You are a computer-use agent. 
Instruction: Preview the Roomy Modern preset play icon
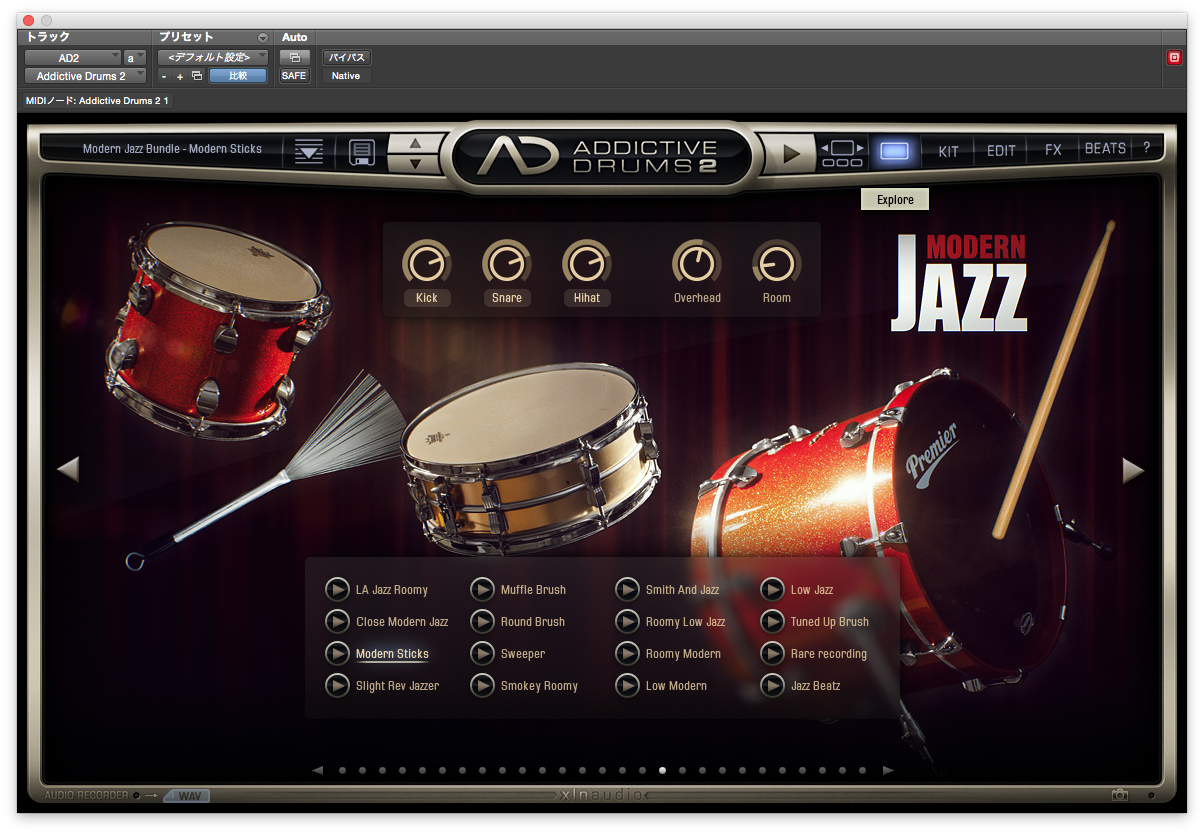tap(627, 654)
